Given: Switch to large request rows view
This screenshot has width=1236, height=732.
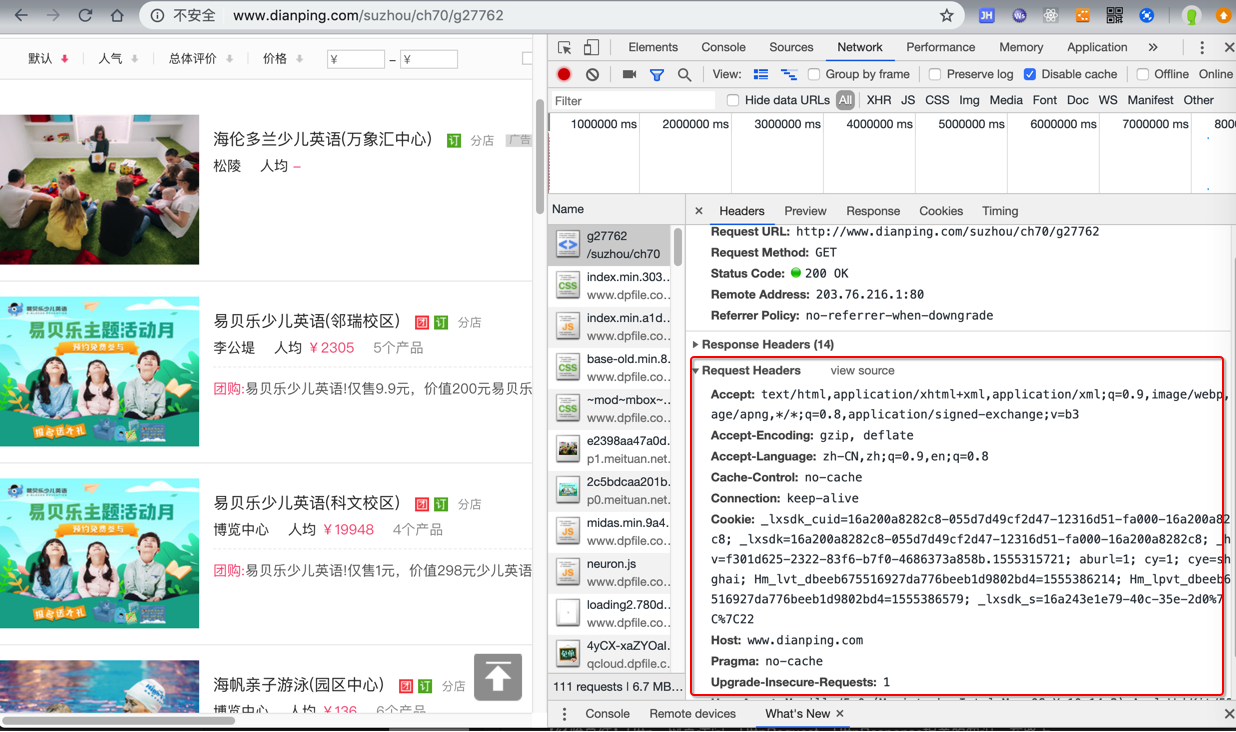Looking at the screenshot, I should pos(761,74).
